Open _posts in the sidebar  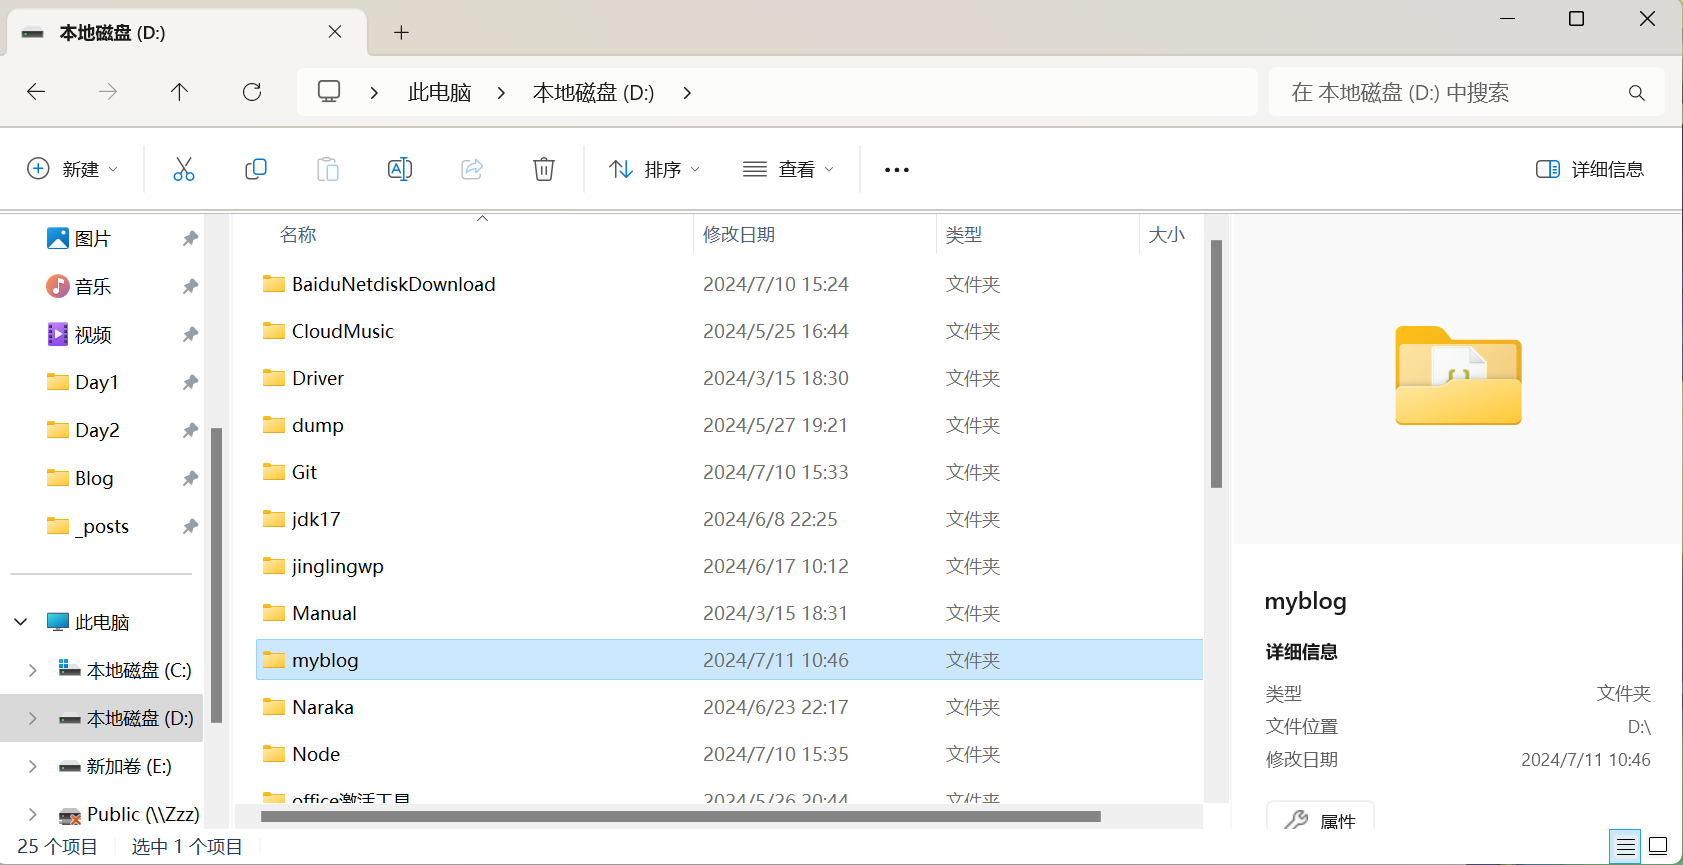click(102, 526)
